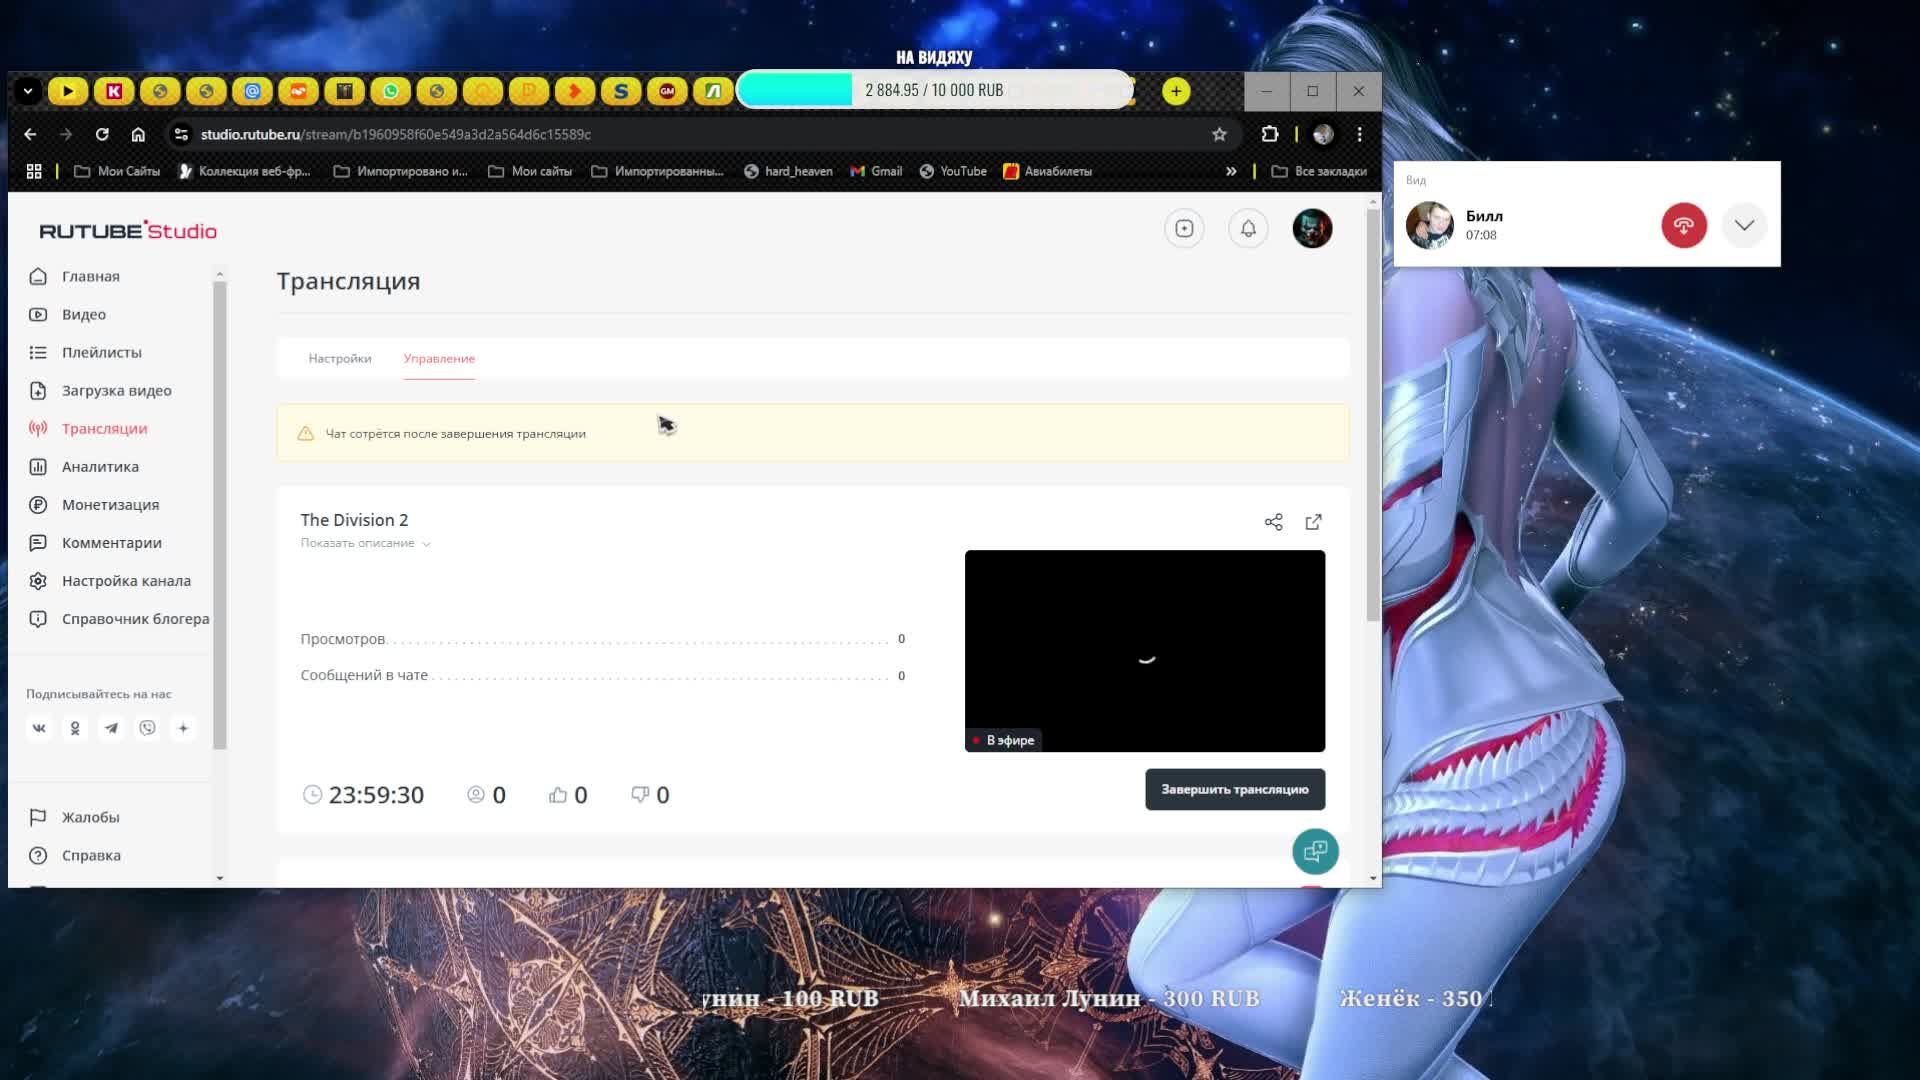Click the donation goal progress bar
This screenshot has height=1080, width=1920.
(x=934, y=90)
